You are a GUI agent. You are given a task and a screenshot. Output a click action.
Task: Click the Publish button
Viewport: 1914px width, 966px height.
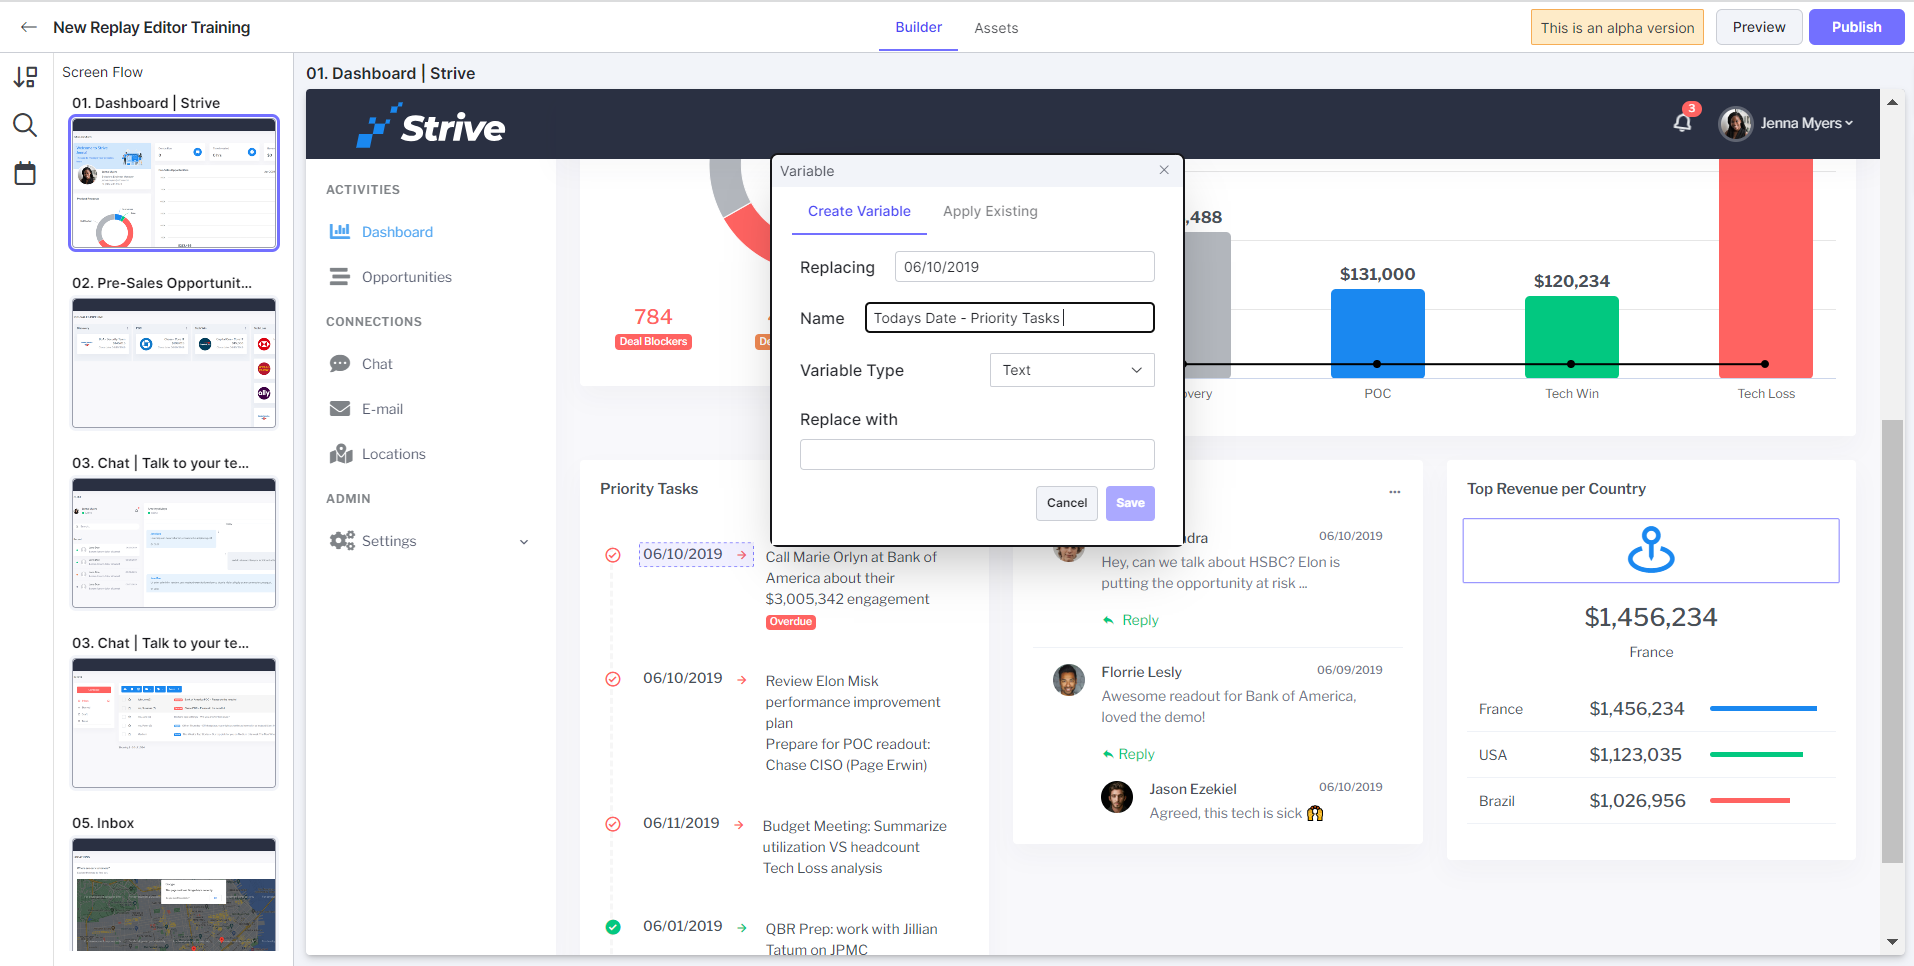pos(1856,27)
